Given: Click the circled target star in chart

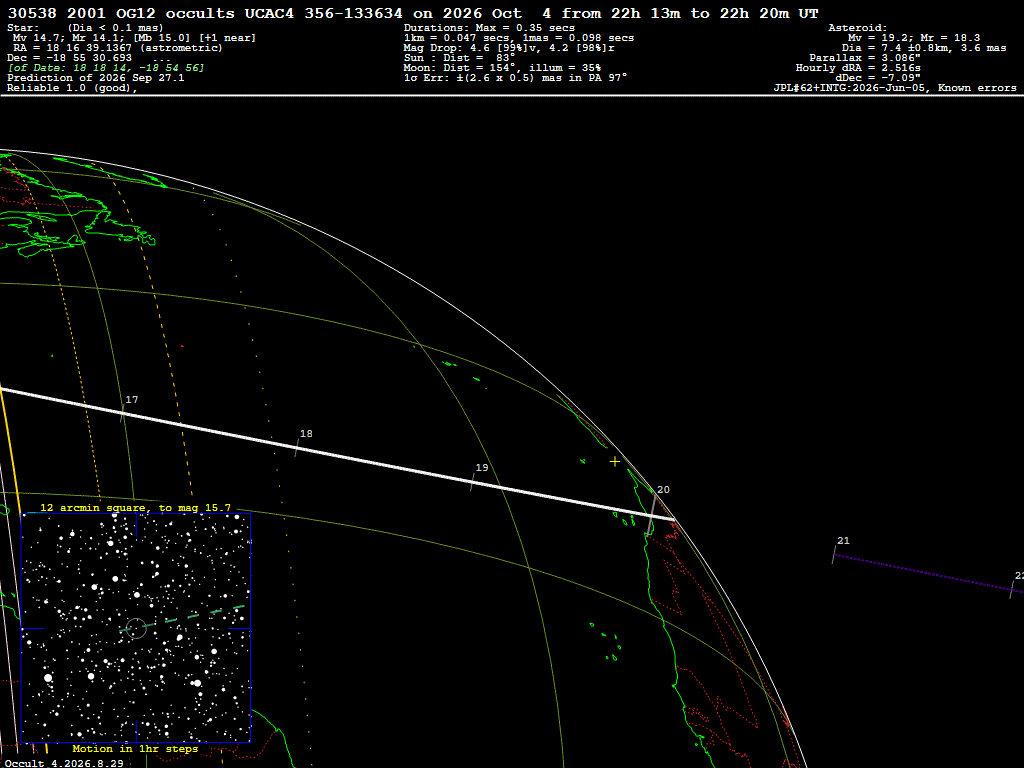Looking at the screenshot, I should pyautogui.click(x=136, y=628).
